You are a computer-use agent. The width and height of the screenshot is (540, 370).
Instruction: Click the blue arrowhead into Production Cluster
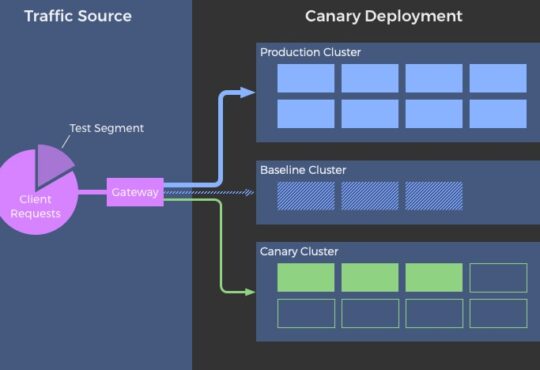point(247,92)
